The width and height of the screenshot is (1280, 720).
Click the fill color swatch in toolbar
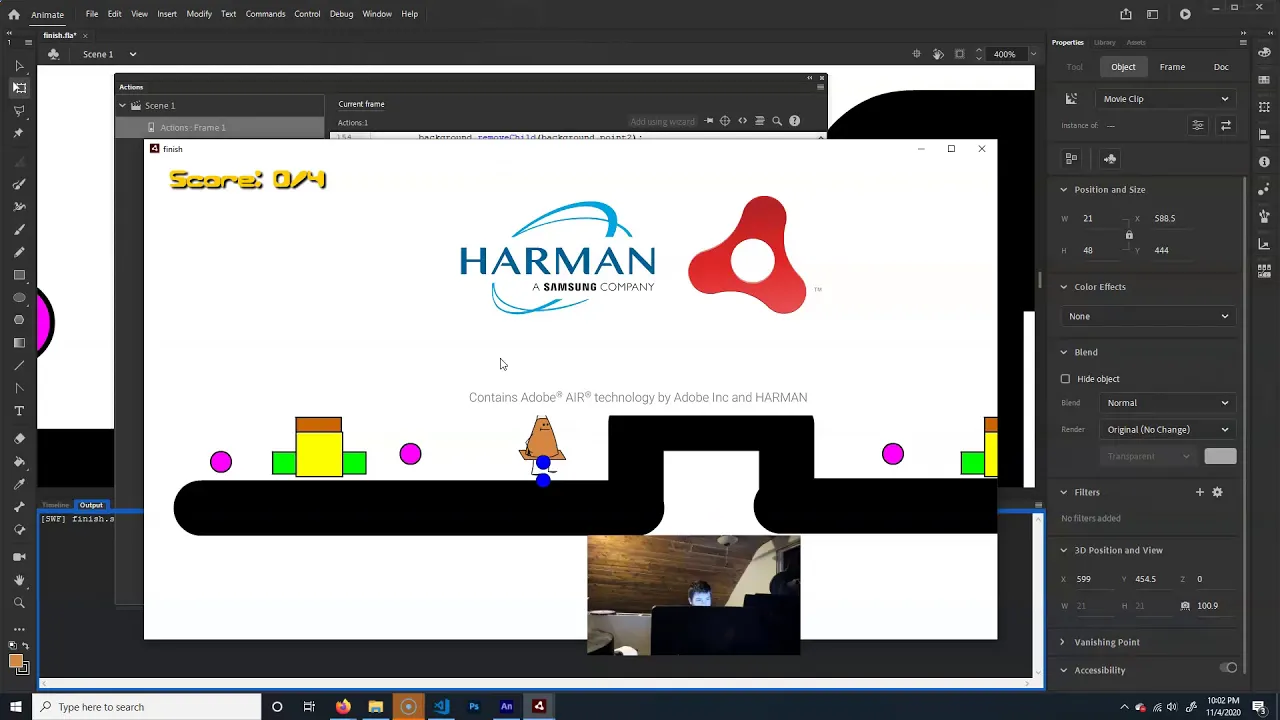16,662
